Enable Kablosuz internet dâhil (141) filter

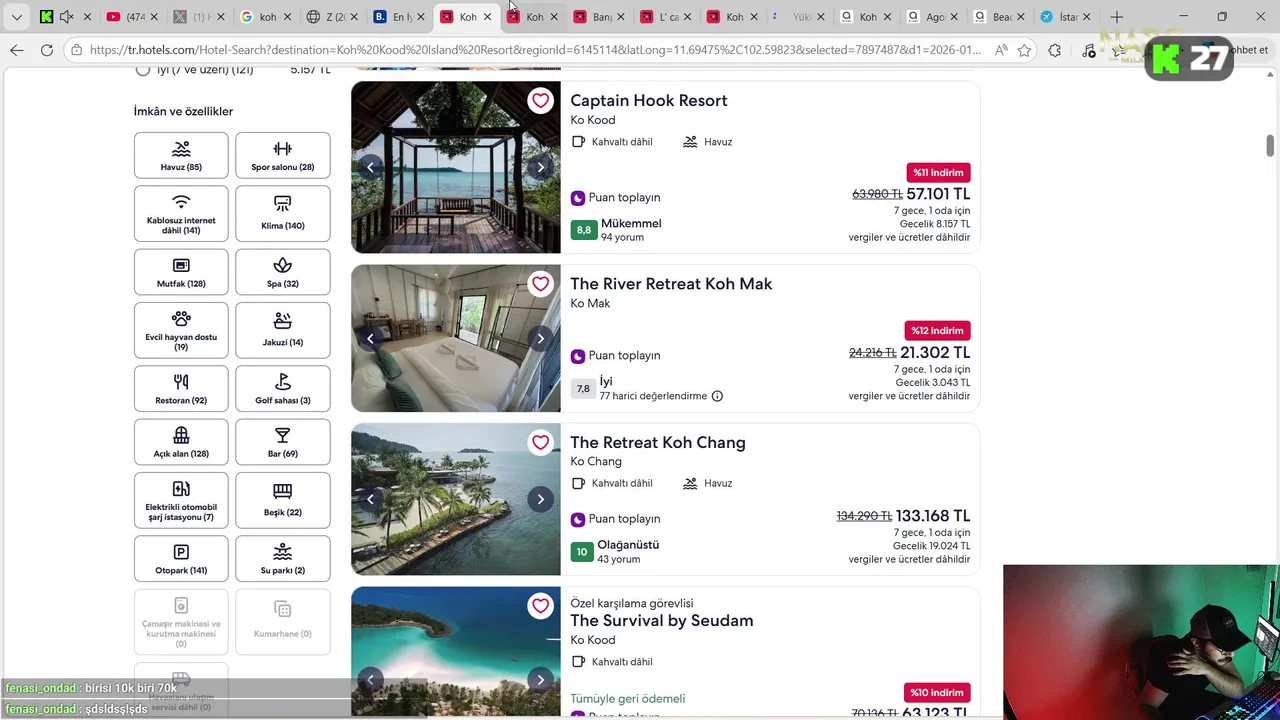pos(181,214)
